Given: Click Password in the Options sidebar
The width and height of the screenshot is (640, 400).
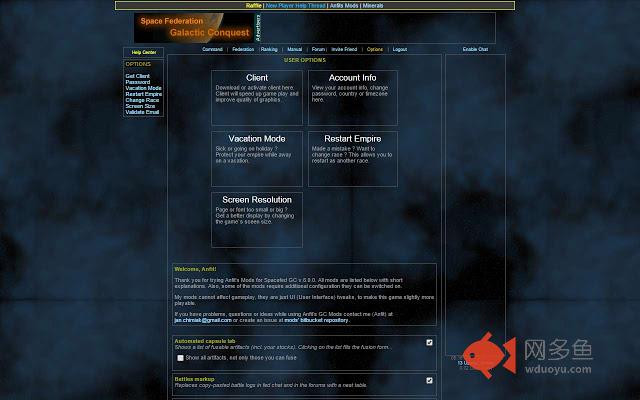Looking at the screenshot, I should 138,82.
